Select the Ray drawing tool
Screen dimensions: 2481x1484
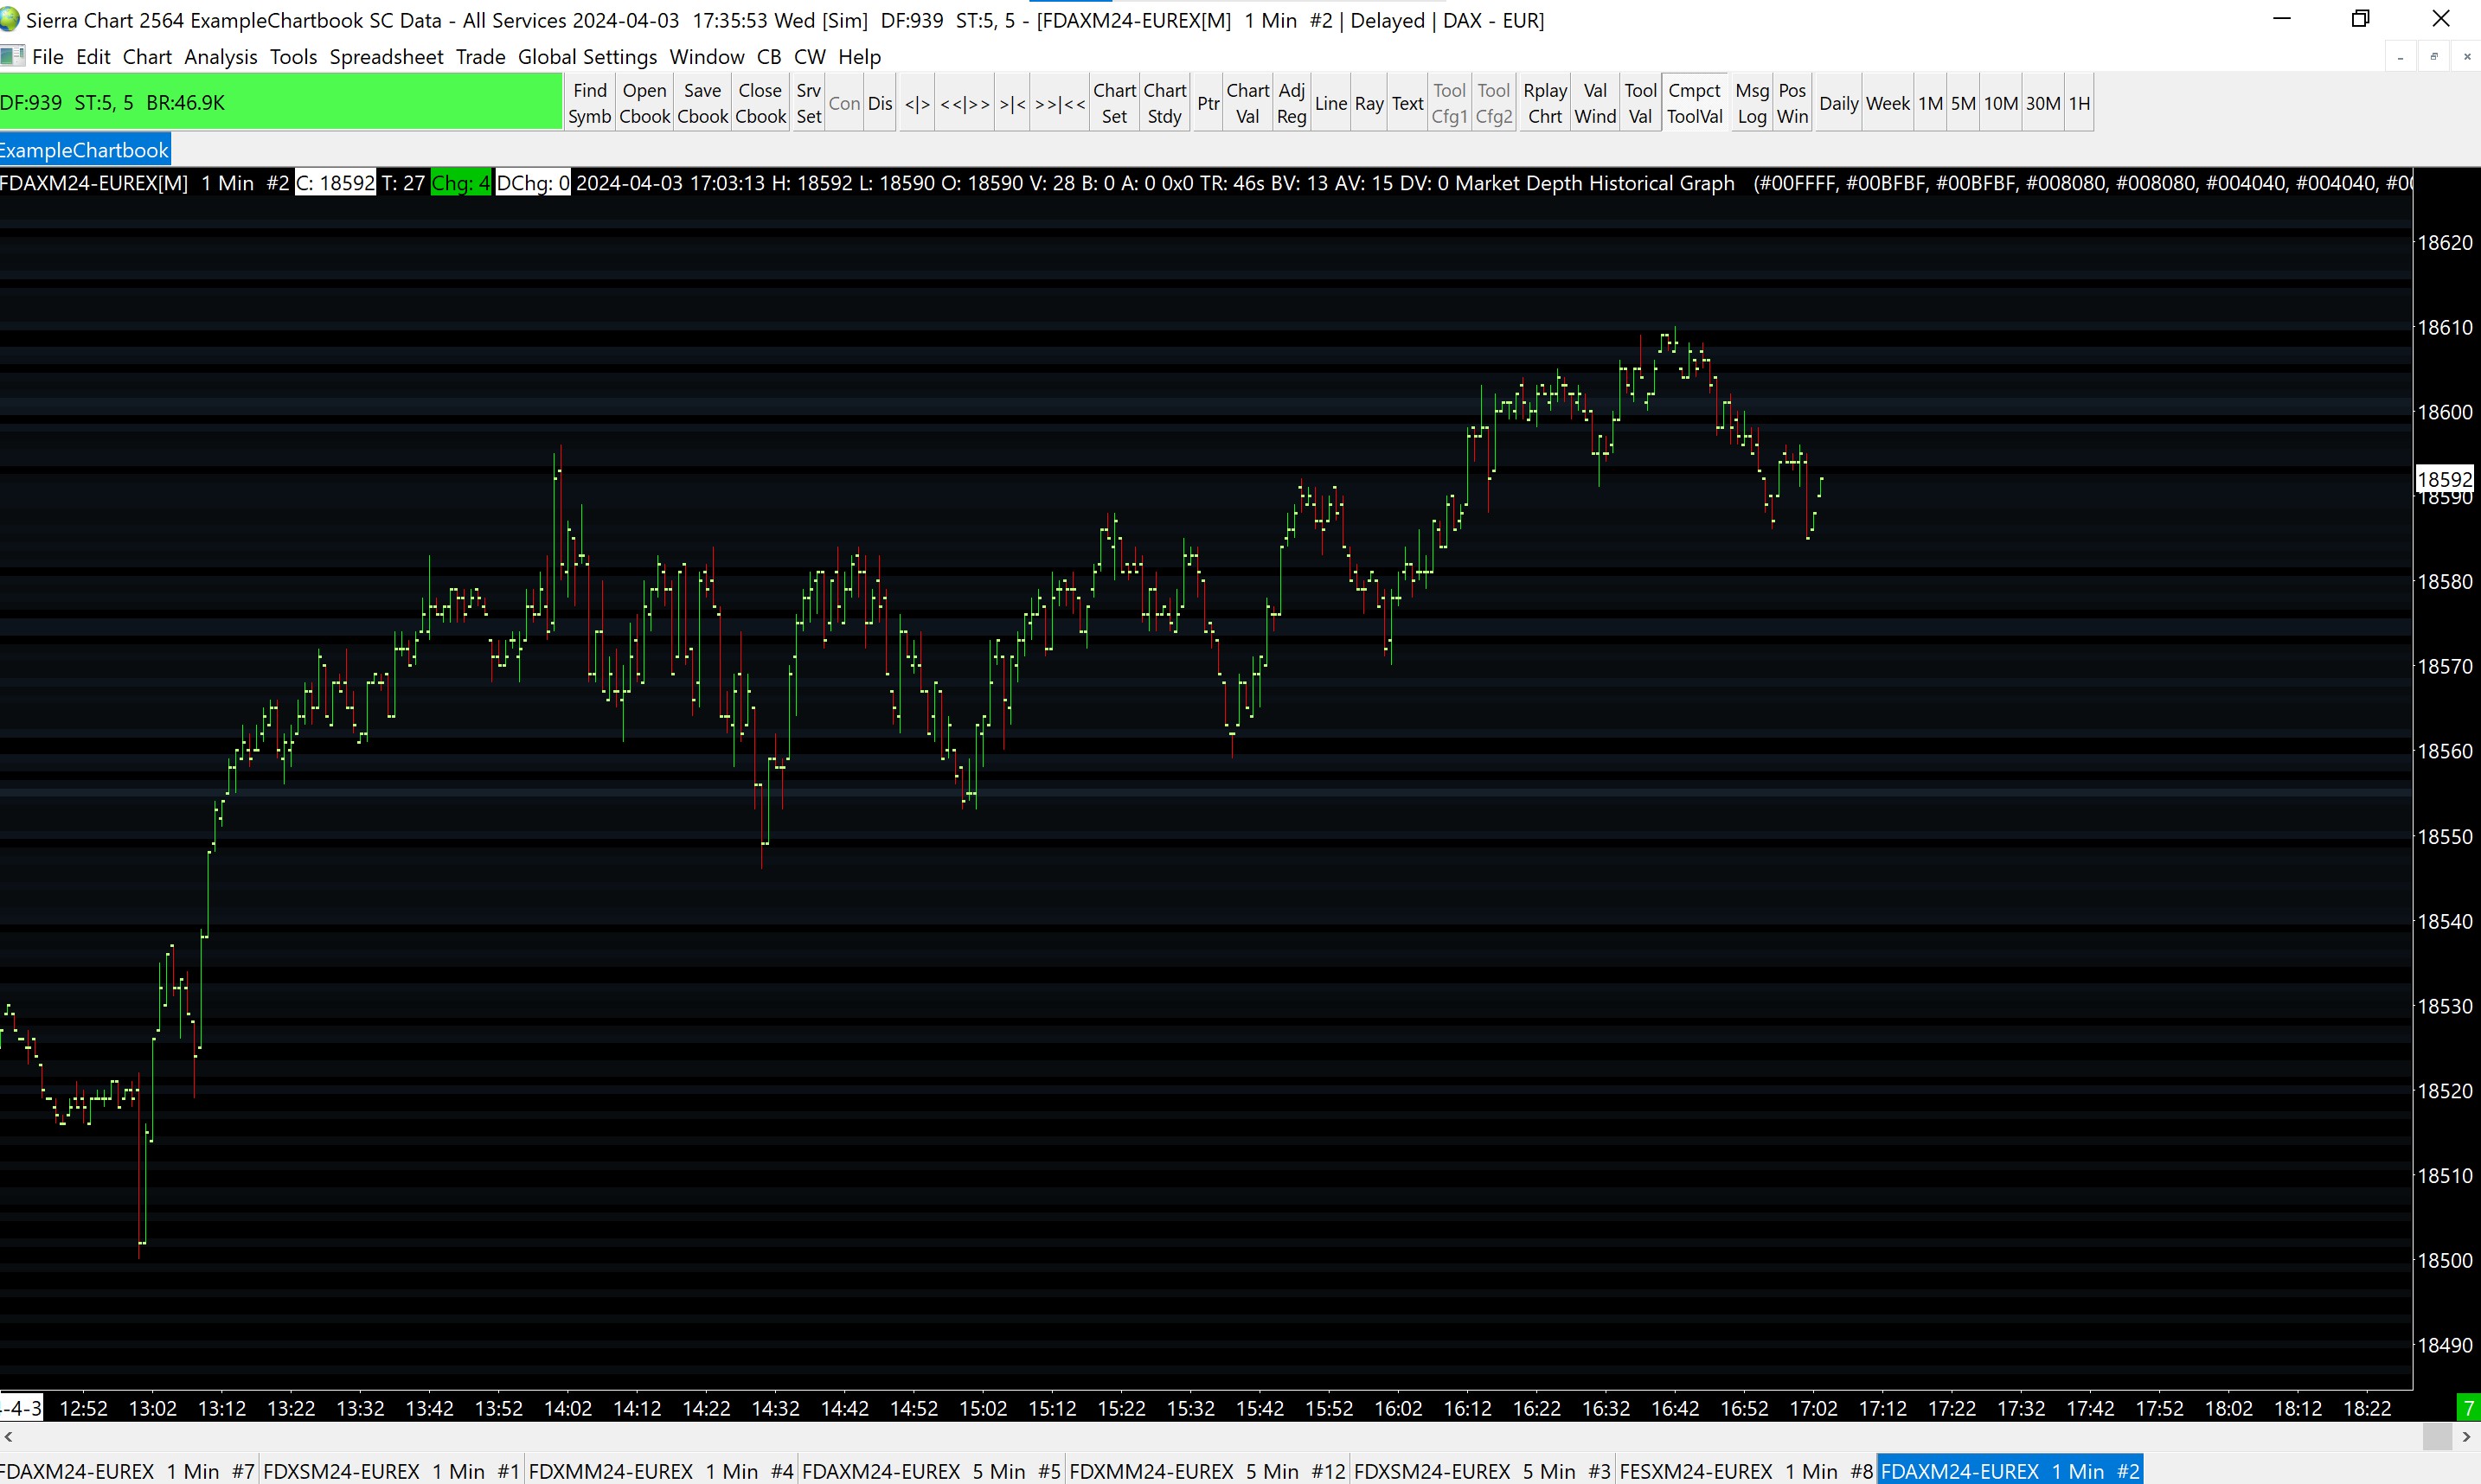coord(1368,103)
